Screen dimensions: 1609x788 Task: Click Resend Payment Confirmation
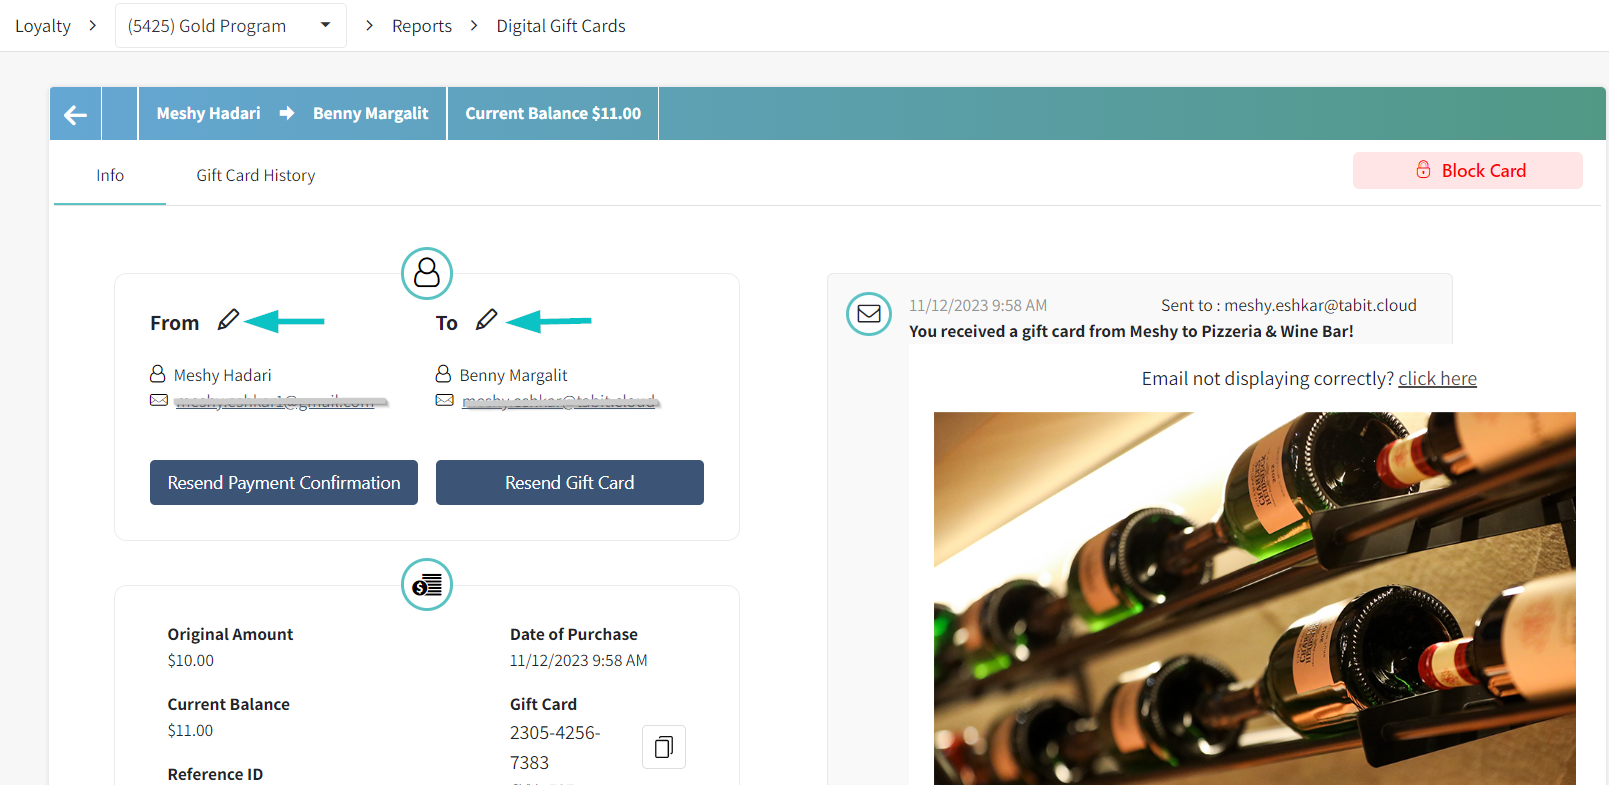pyautogui.click(x=283, y=482)
